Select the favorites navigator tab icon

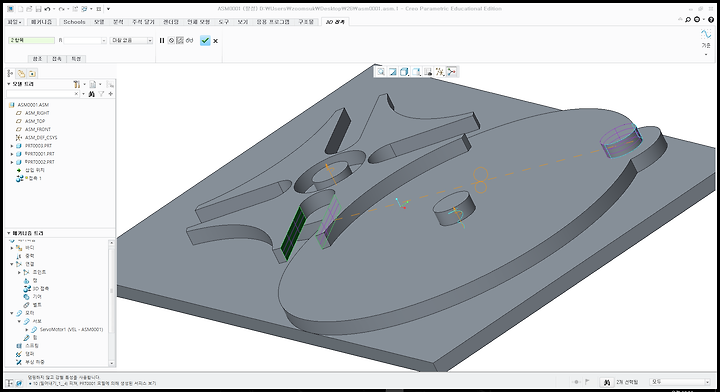click(x=32, y=73)
